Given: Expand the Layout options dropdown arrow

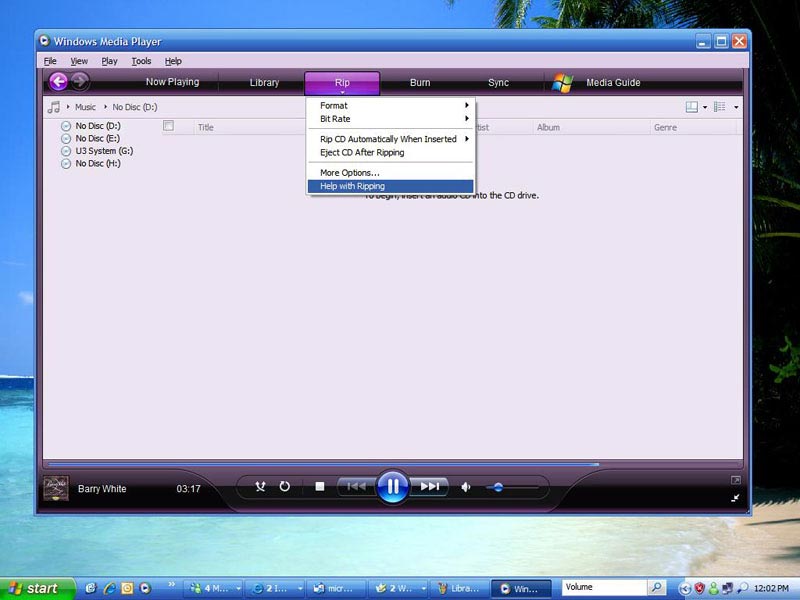Looking at the screenshot, I should click(x=705, y=107).
